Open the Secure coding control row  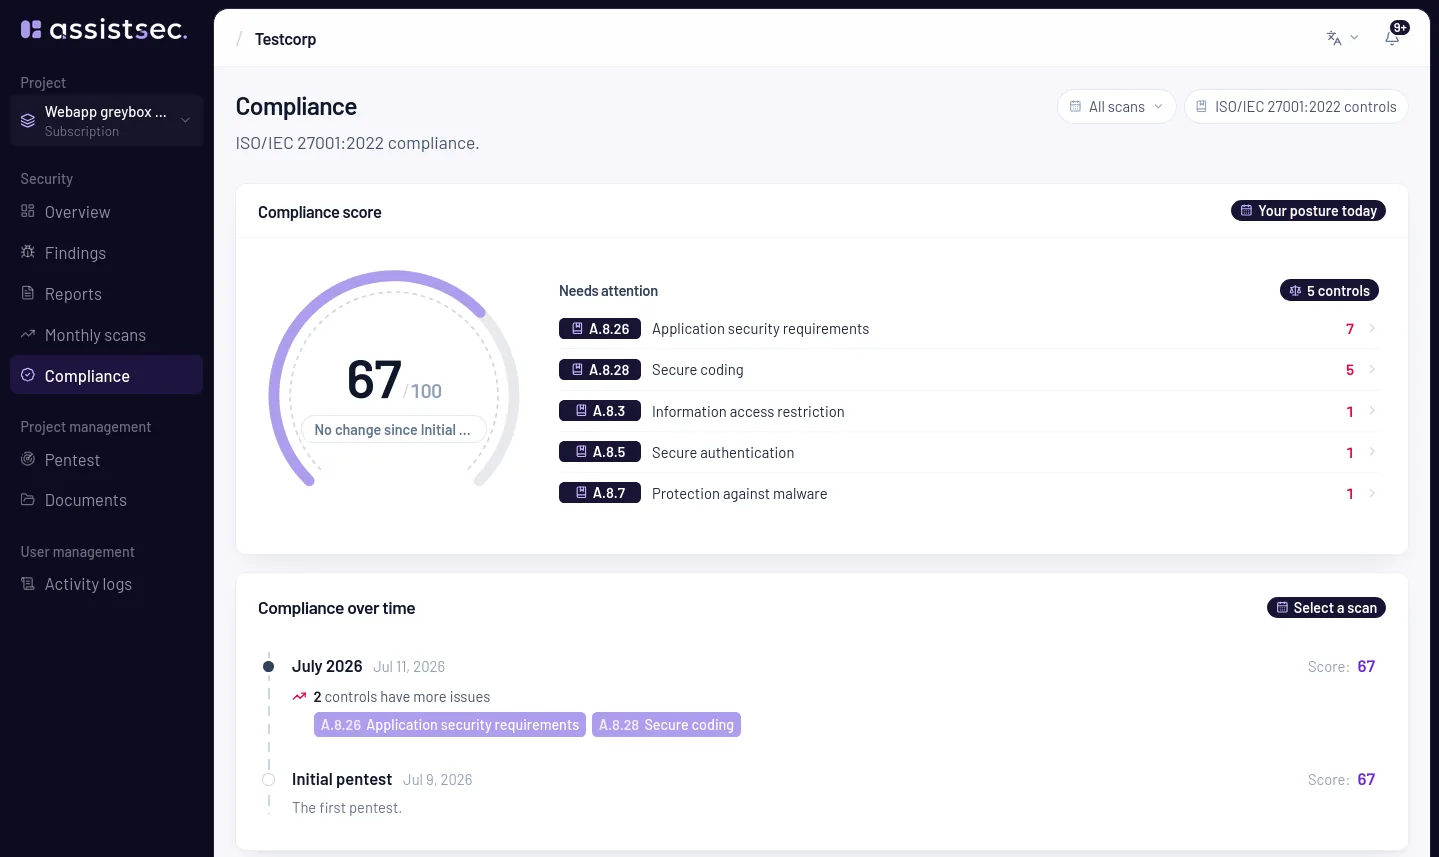click(x=968, y=370)
